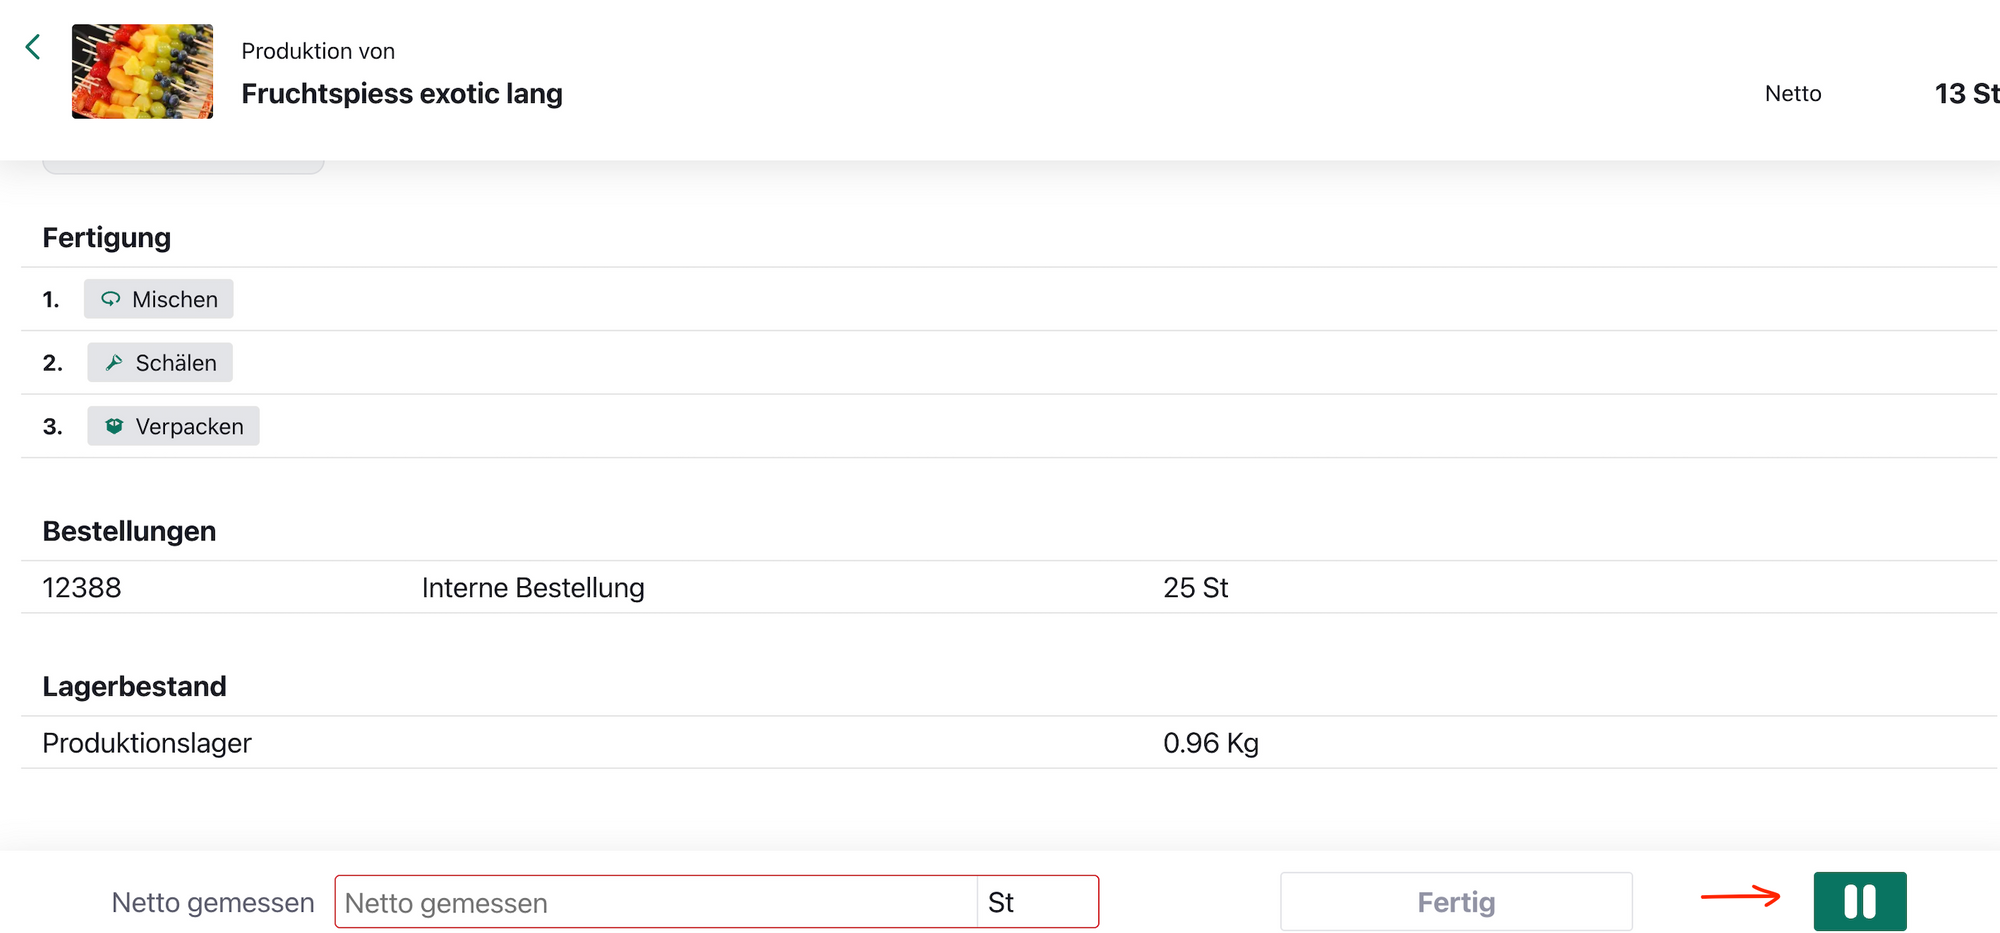Click the Fertigung section heading
The image size is (2000, 933).
[x=107, y=238]
